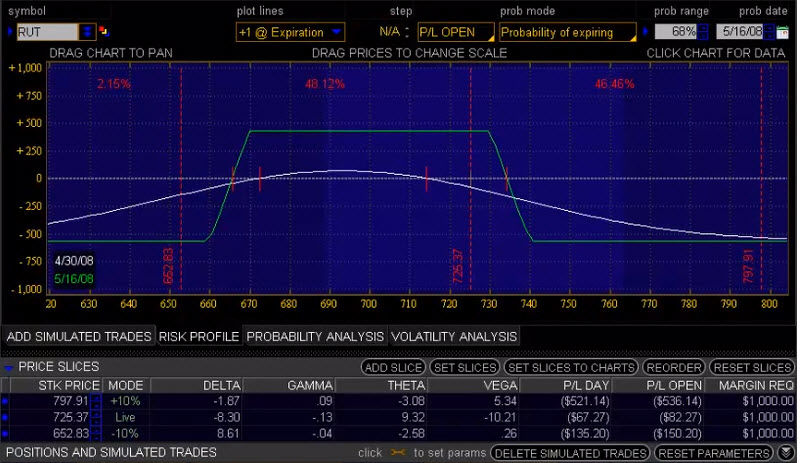
Task: Switch to RISK PROFILE tab
Action: pyautogui.click(x=199, y=337)
